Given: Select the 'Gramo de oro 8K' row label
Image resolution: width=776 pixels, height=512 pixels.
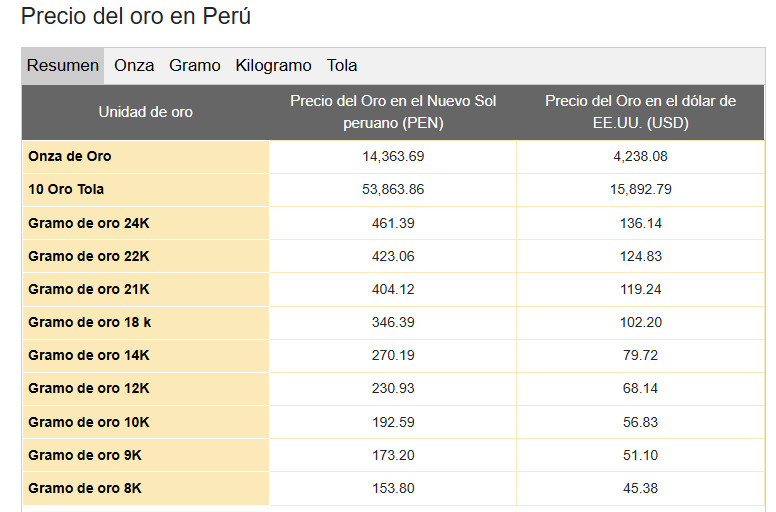Looking at the screenshot, I should tap(85, 488).
